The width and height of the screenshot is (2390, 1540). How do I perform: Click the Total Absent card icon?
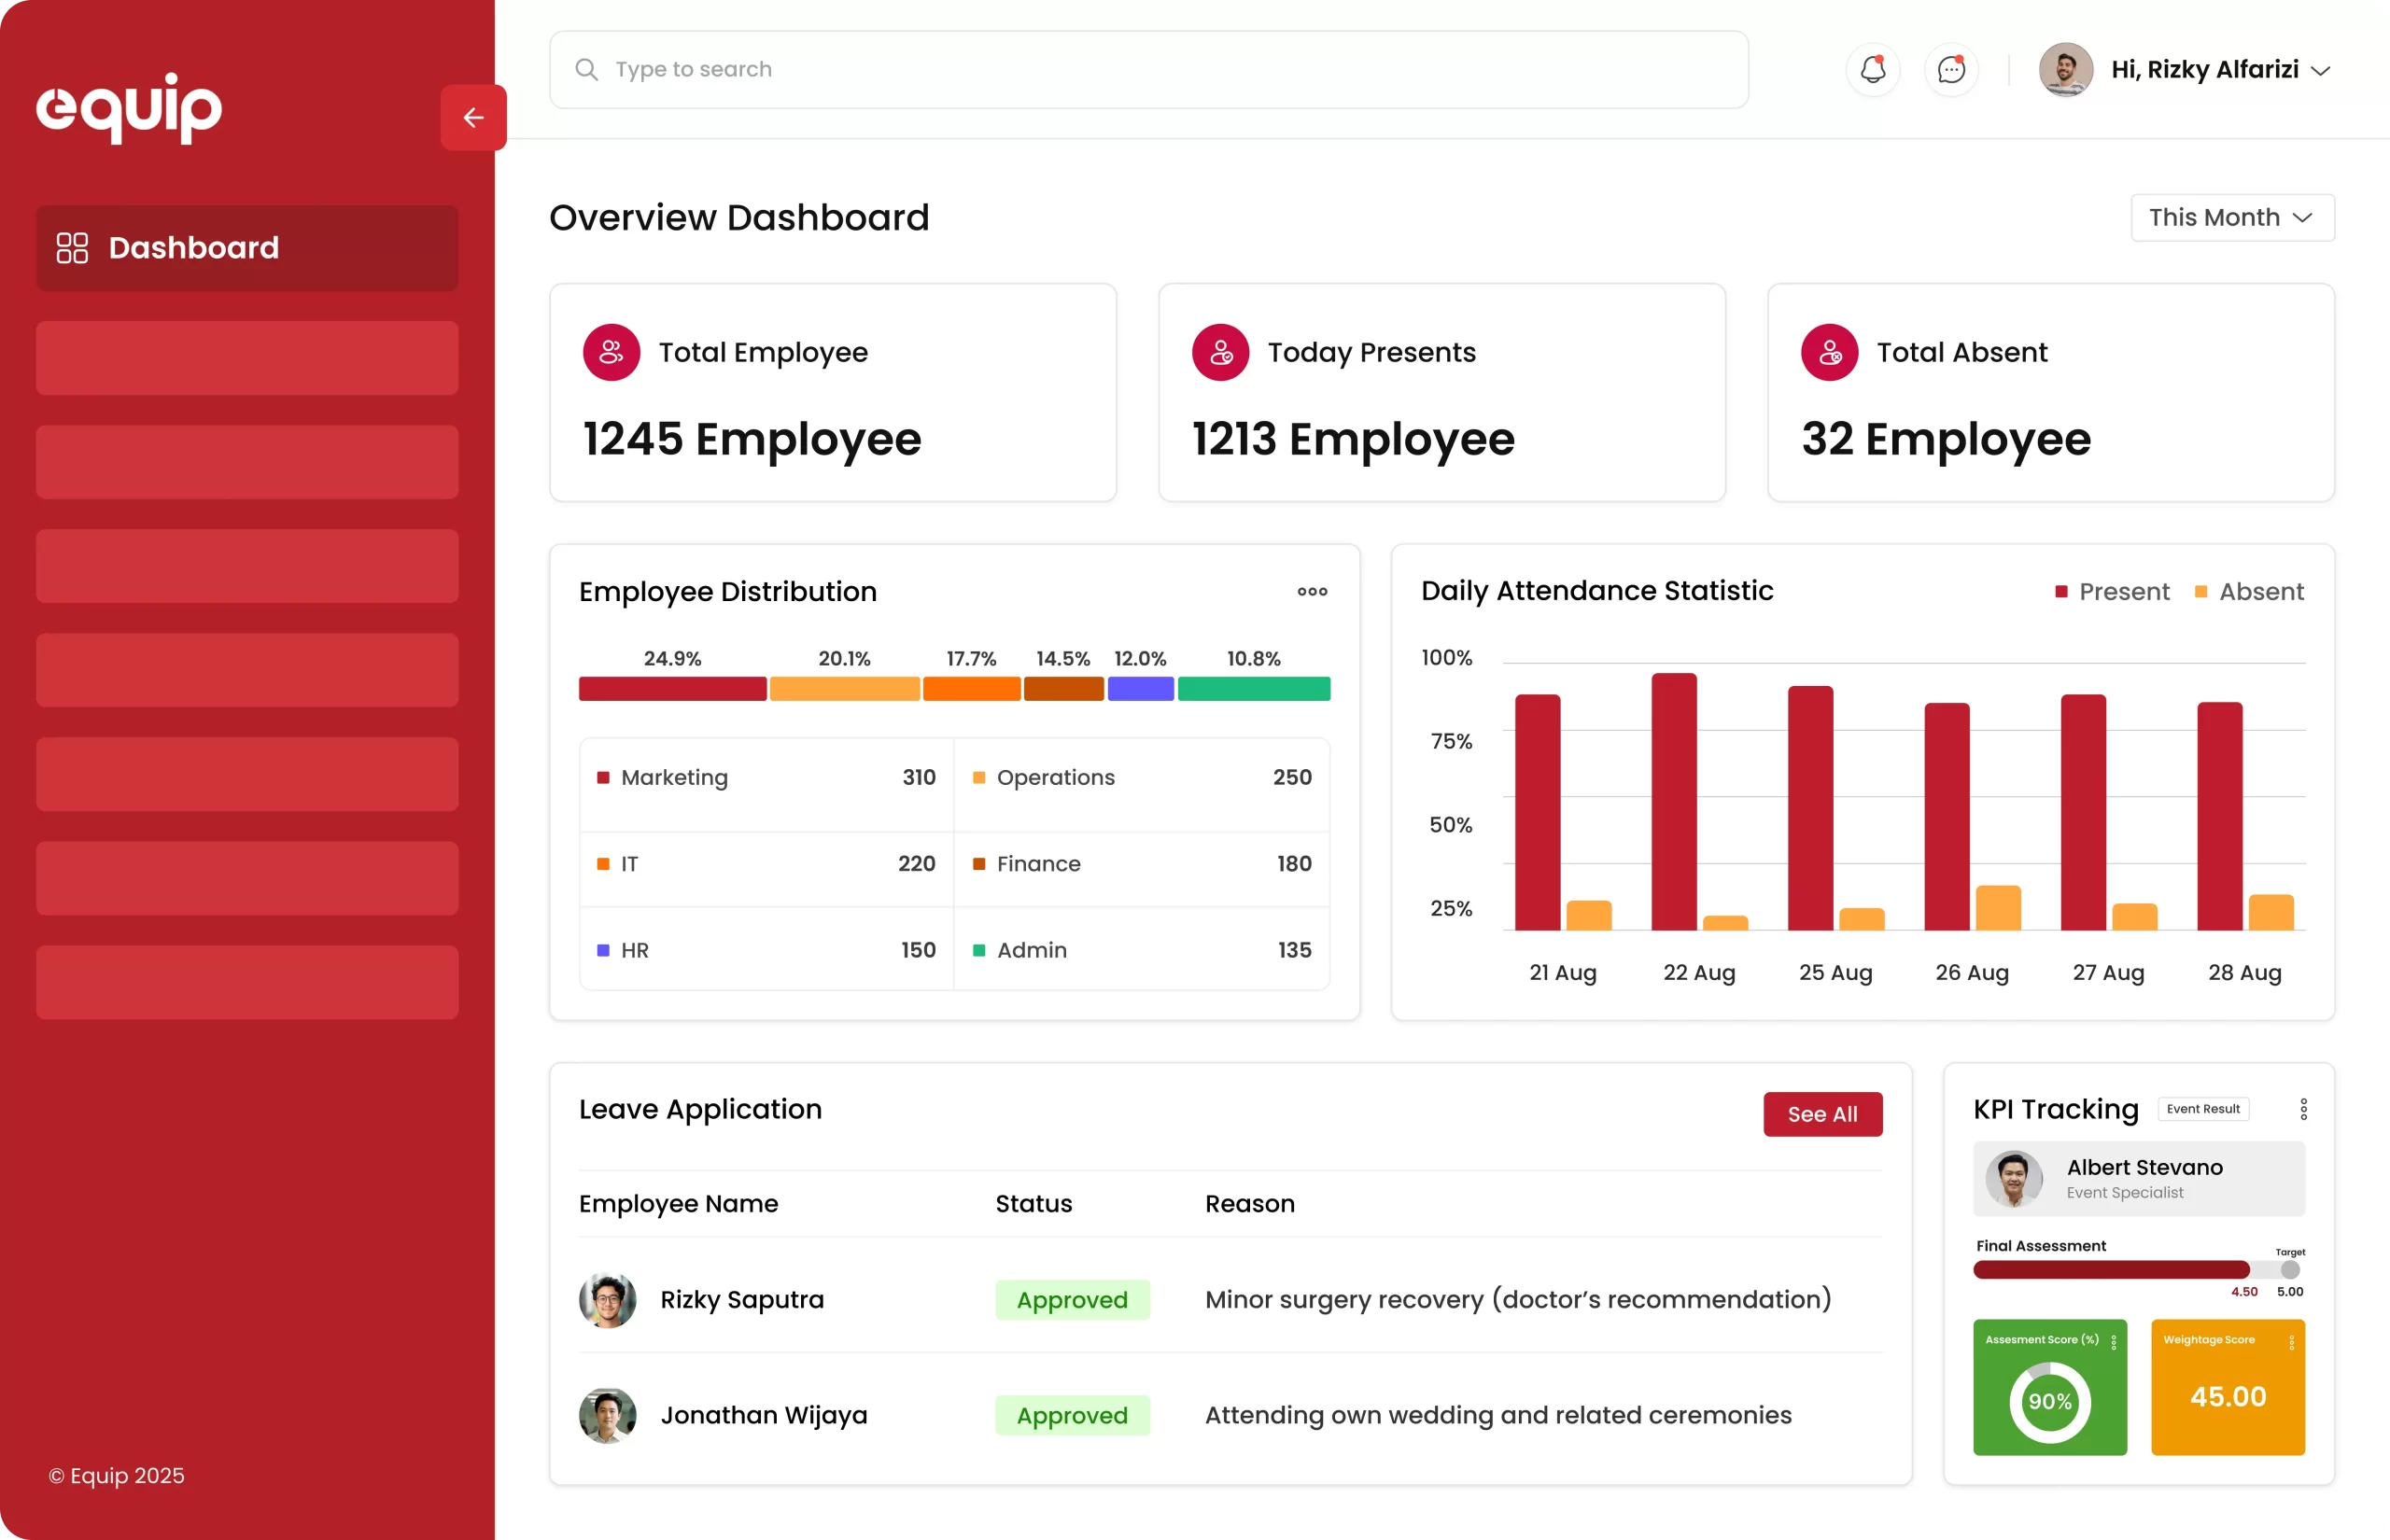tap(1829, 352)
